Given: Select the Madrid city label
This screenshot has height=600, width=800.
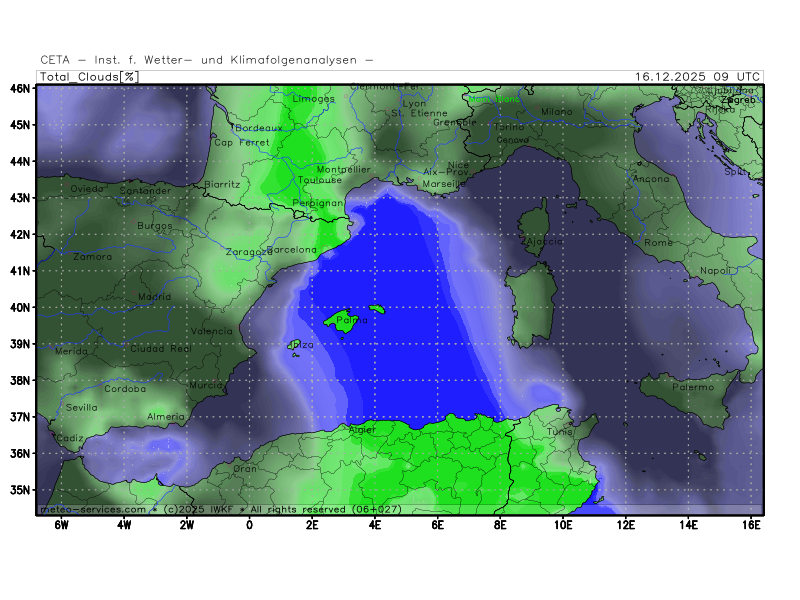Looking at the screenshot, I should (x=154, y=297).
